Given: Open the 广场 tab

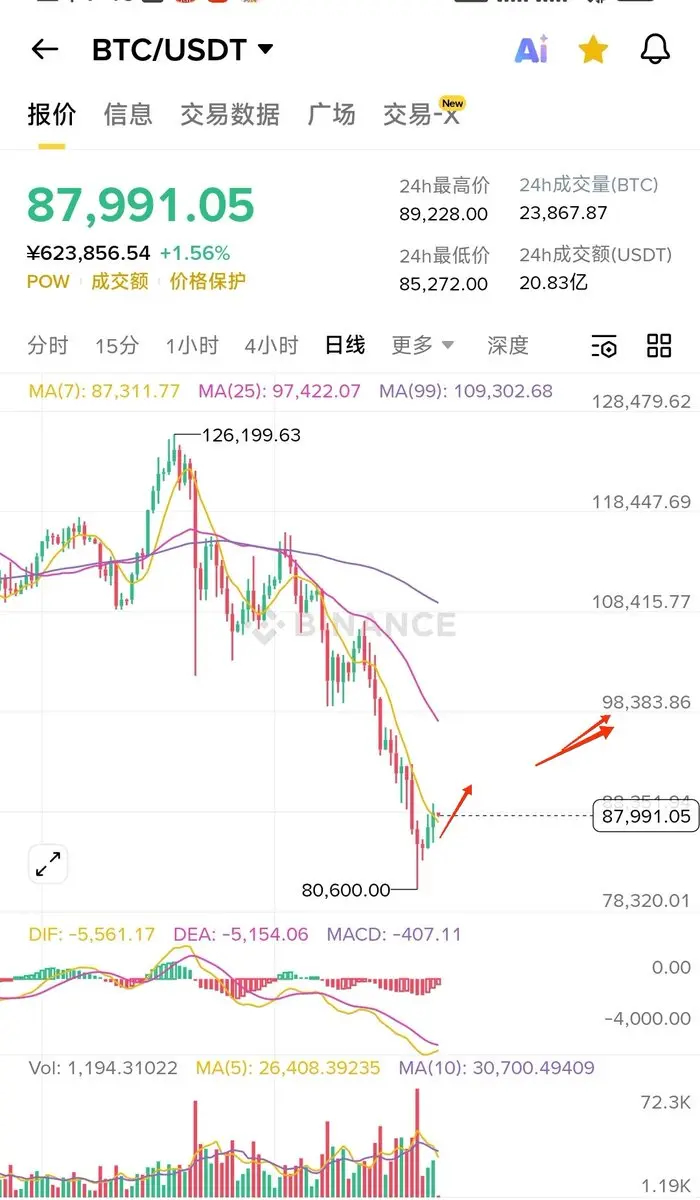Looking at the screenshot, I should click(331, 114).
